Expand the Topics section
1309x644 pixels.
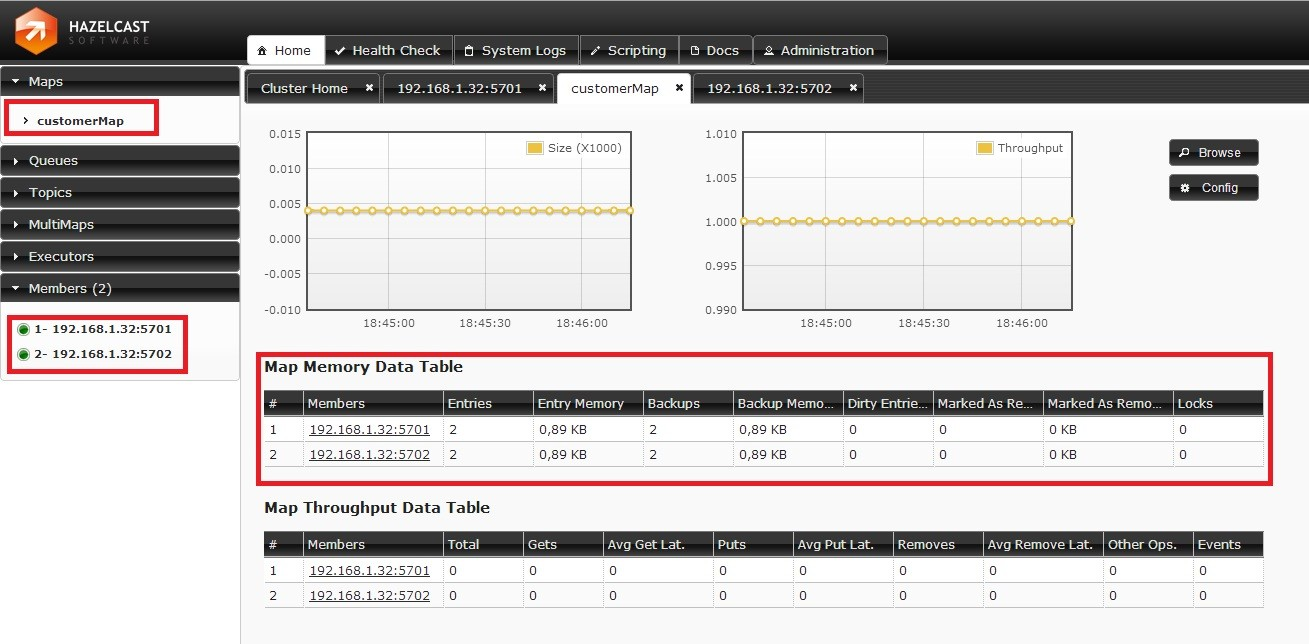coord(120,192)
